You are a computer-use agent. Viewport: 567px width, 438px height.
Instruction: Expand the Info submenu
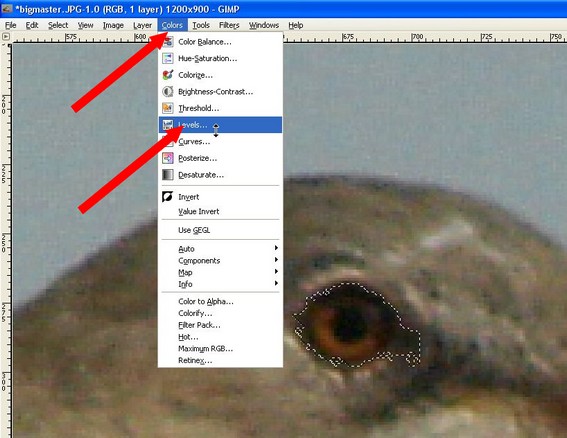(x=220, y=284)
